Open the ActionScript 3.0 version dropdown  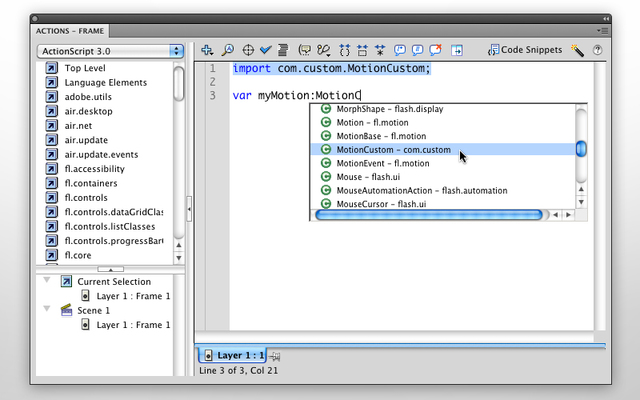coord(110,51)
